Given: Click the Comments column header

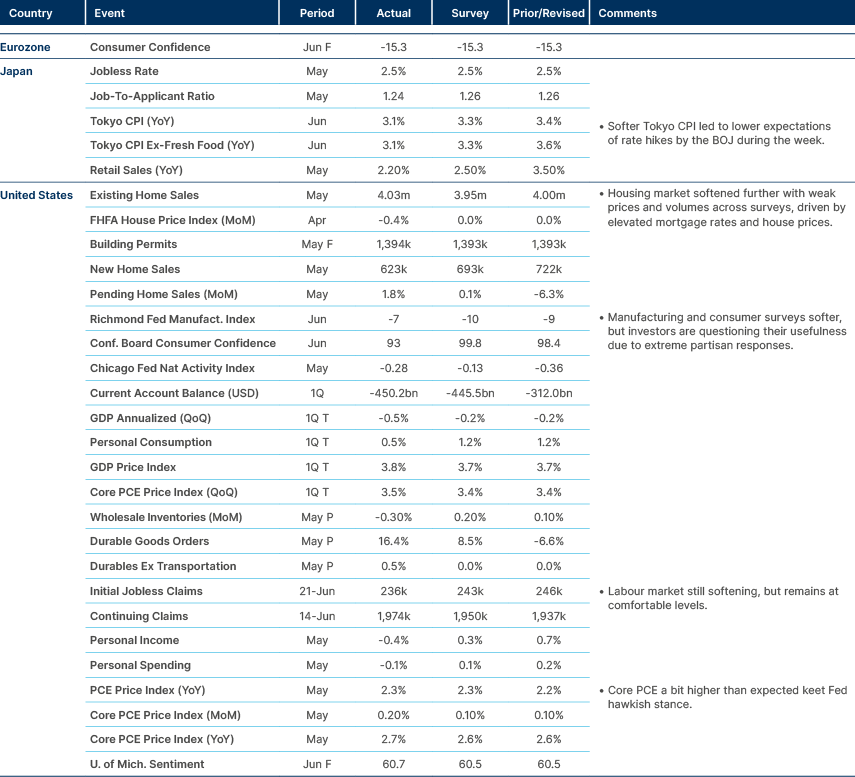Looking at the screenshot, I should click(627, 13).
